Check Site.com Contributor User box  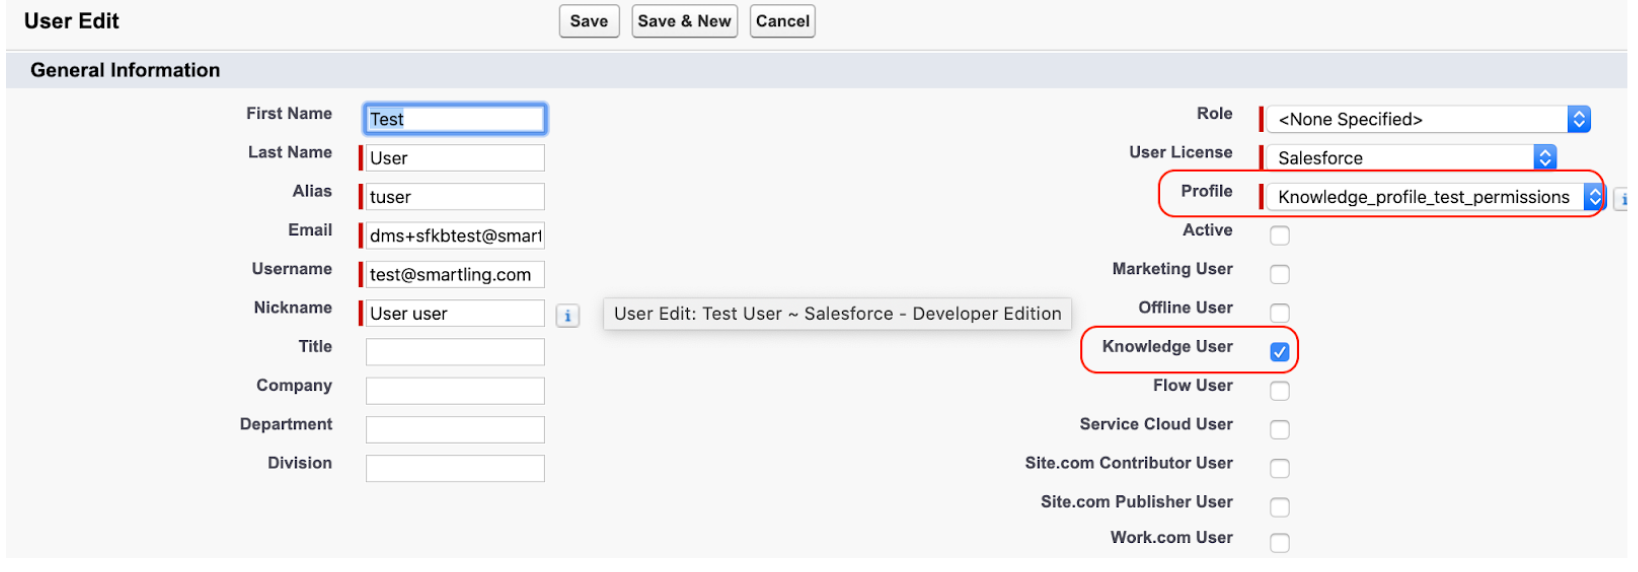point(1279,469)
